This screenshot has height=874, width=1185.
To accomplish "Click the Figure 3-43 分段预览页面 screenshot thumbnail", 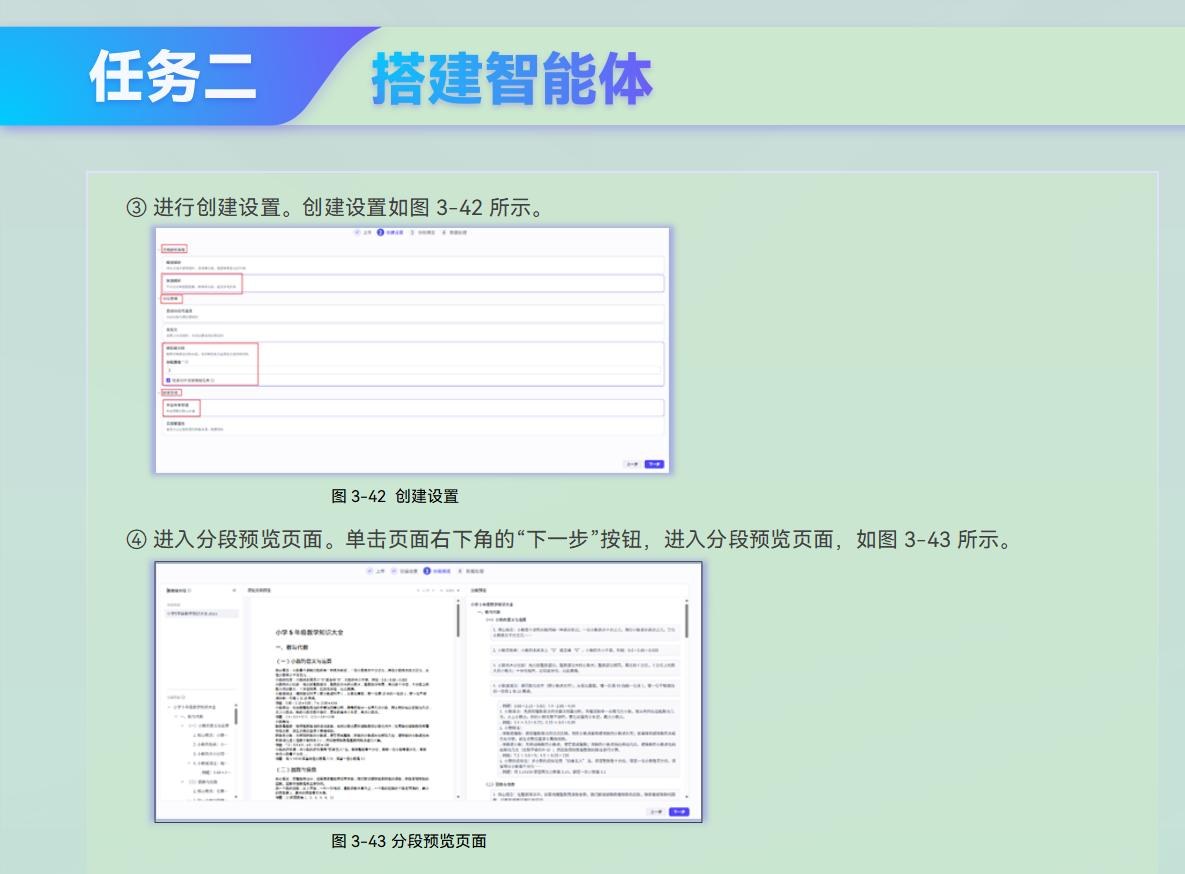I will (x=429, y=692).
